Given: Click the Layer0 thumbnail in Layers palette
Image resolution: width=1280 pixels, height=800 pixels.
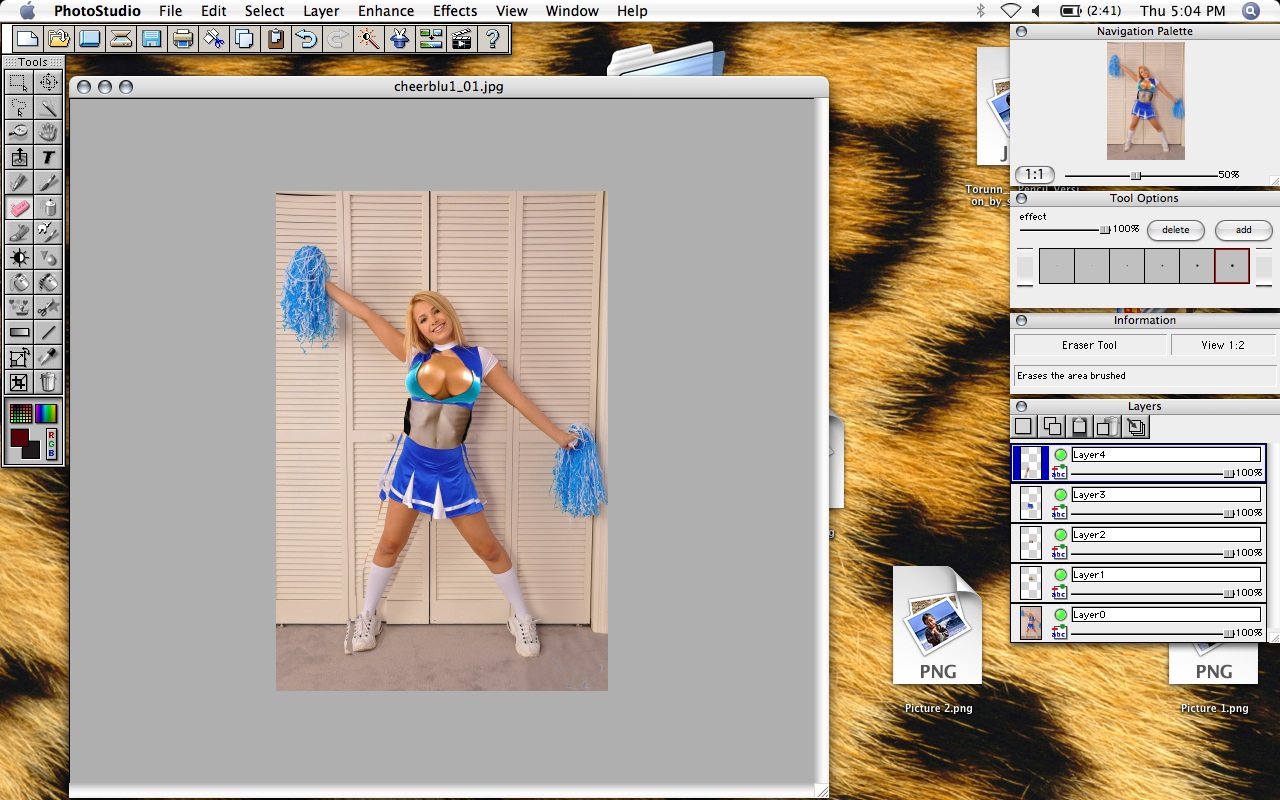Looking at the screenshot, I should [1031, 623].
